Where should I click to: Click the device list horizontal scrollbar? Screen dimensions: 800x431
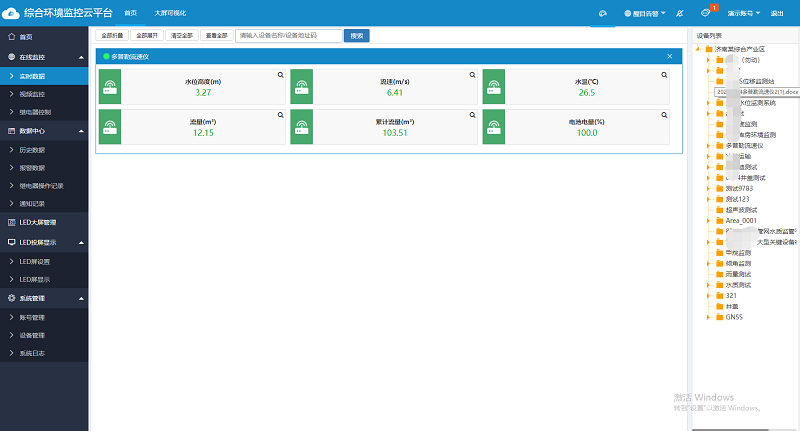pyautogui.click(x=731, y=429)
